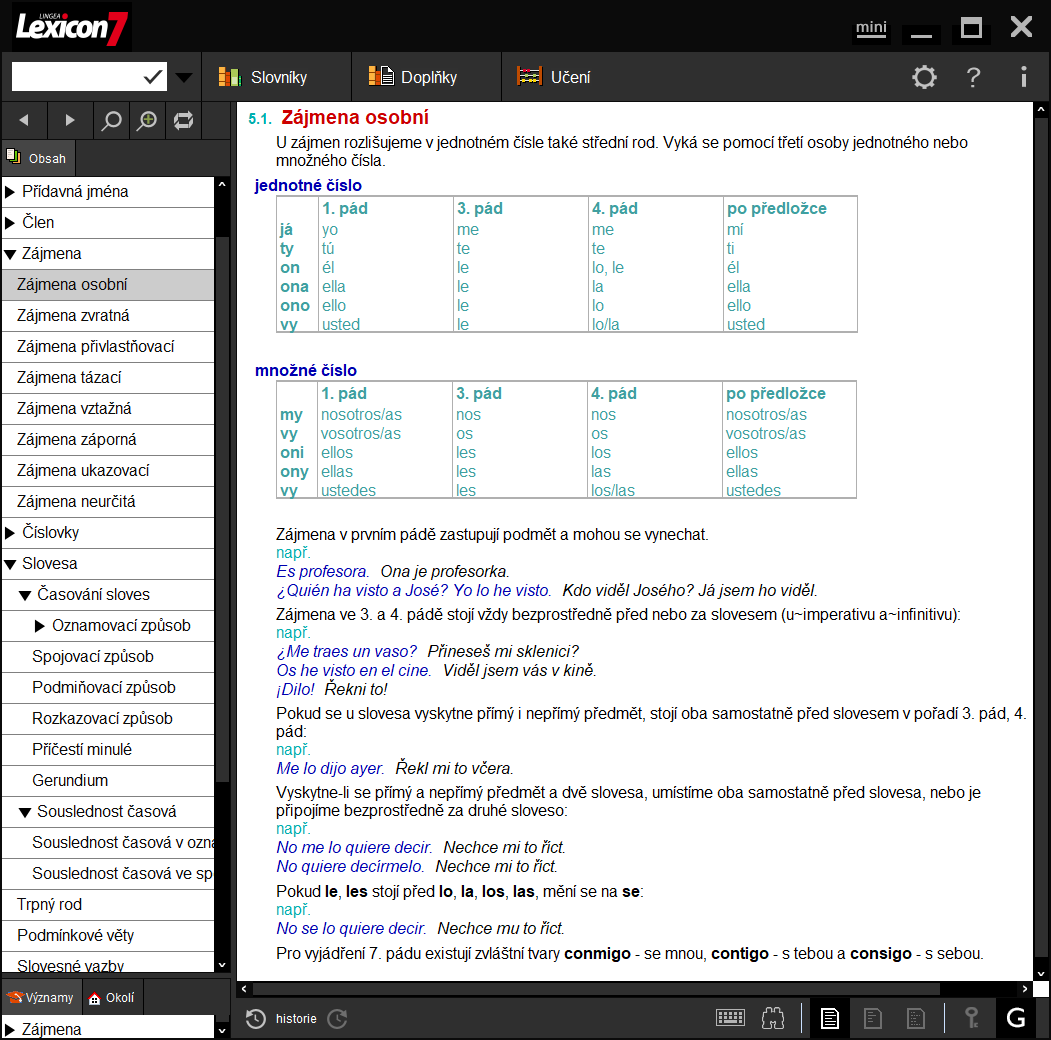The width and height of the screenshot is (1051, 1040).
Task: Switch to mini mode
Action: [x=871, y=28]
